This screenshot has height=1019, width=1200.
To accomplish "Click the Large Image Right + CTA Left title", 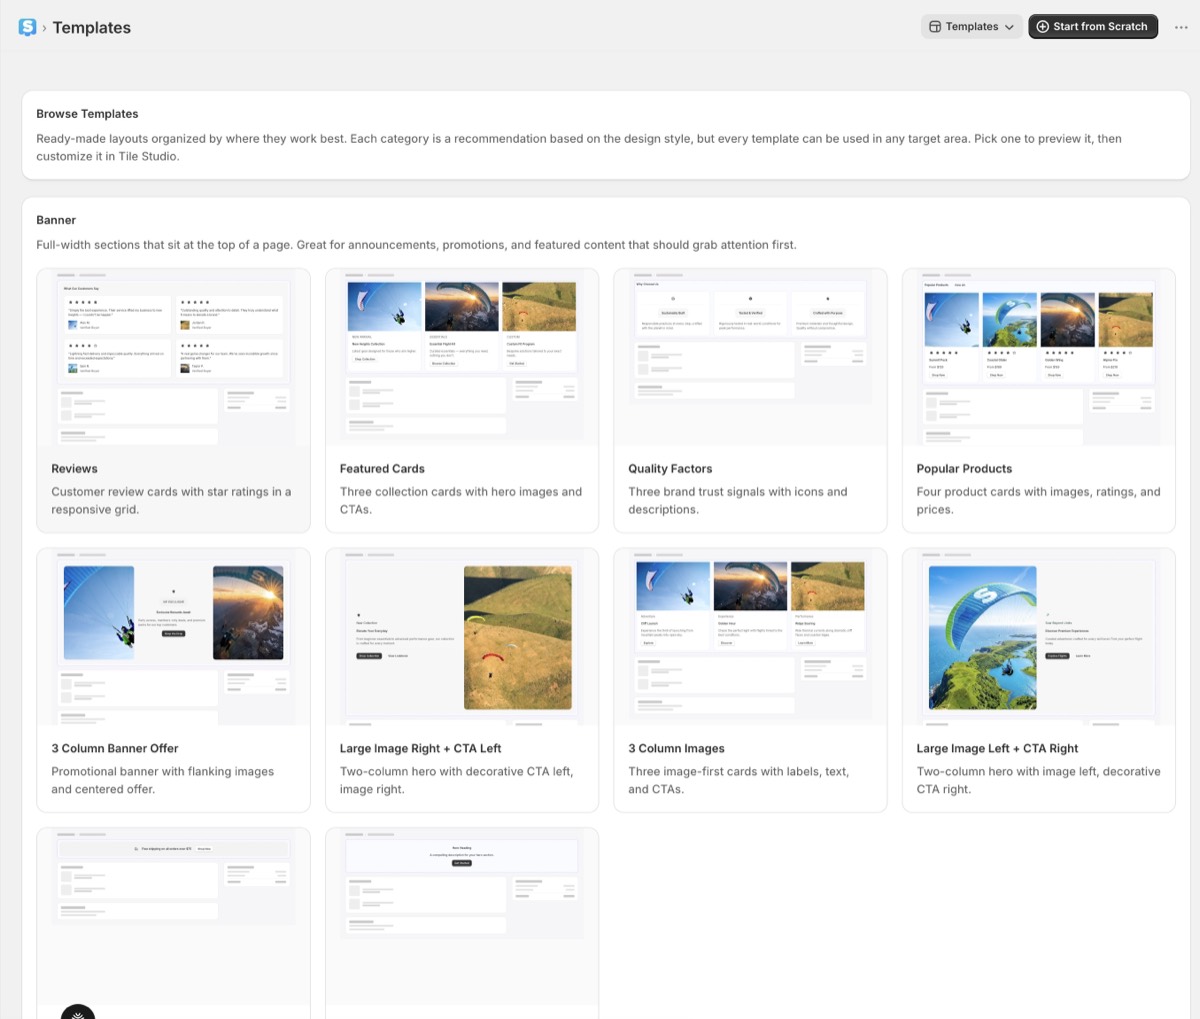I will point(420,749).
